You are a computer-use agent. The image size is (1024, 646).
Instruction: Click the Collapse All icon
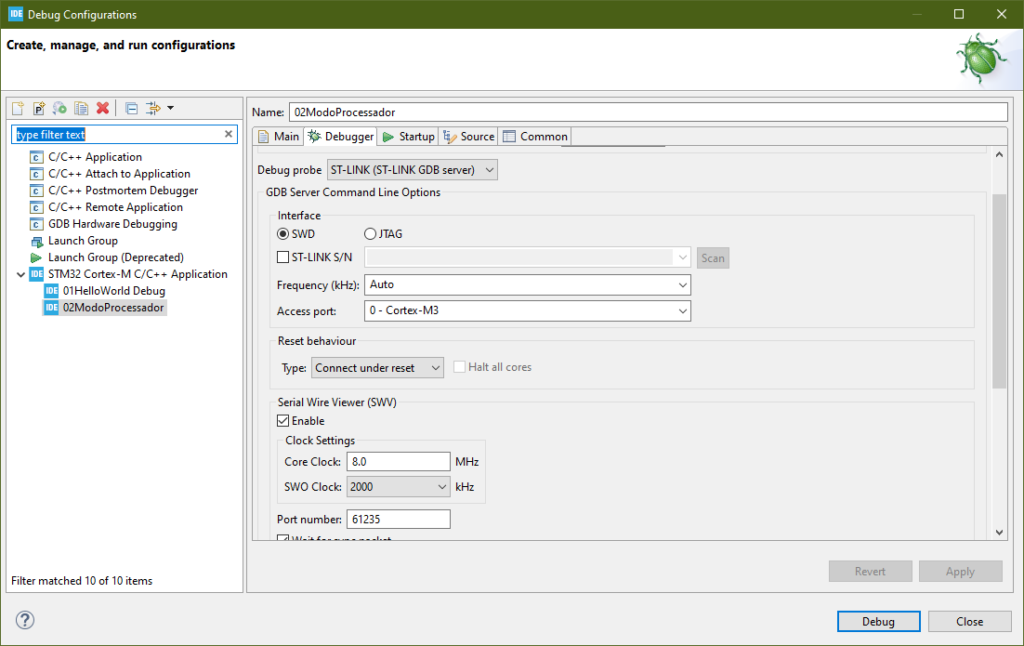132,108
